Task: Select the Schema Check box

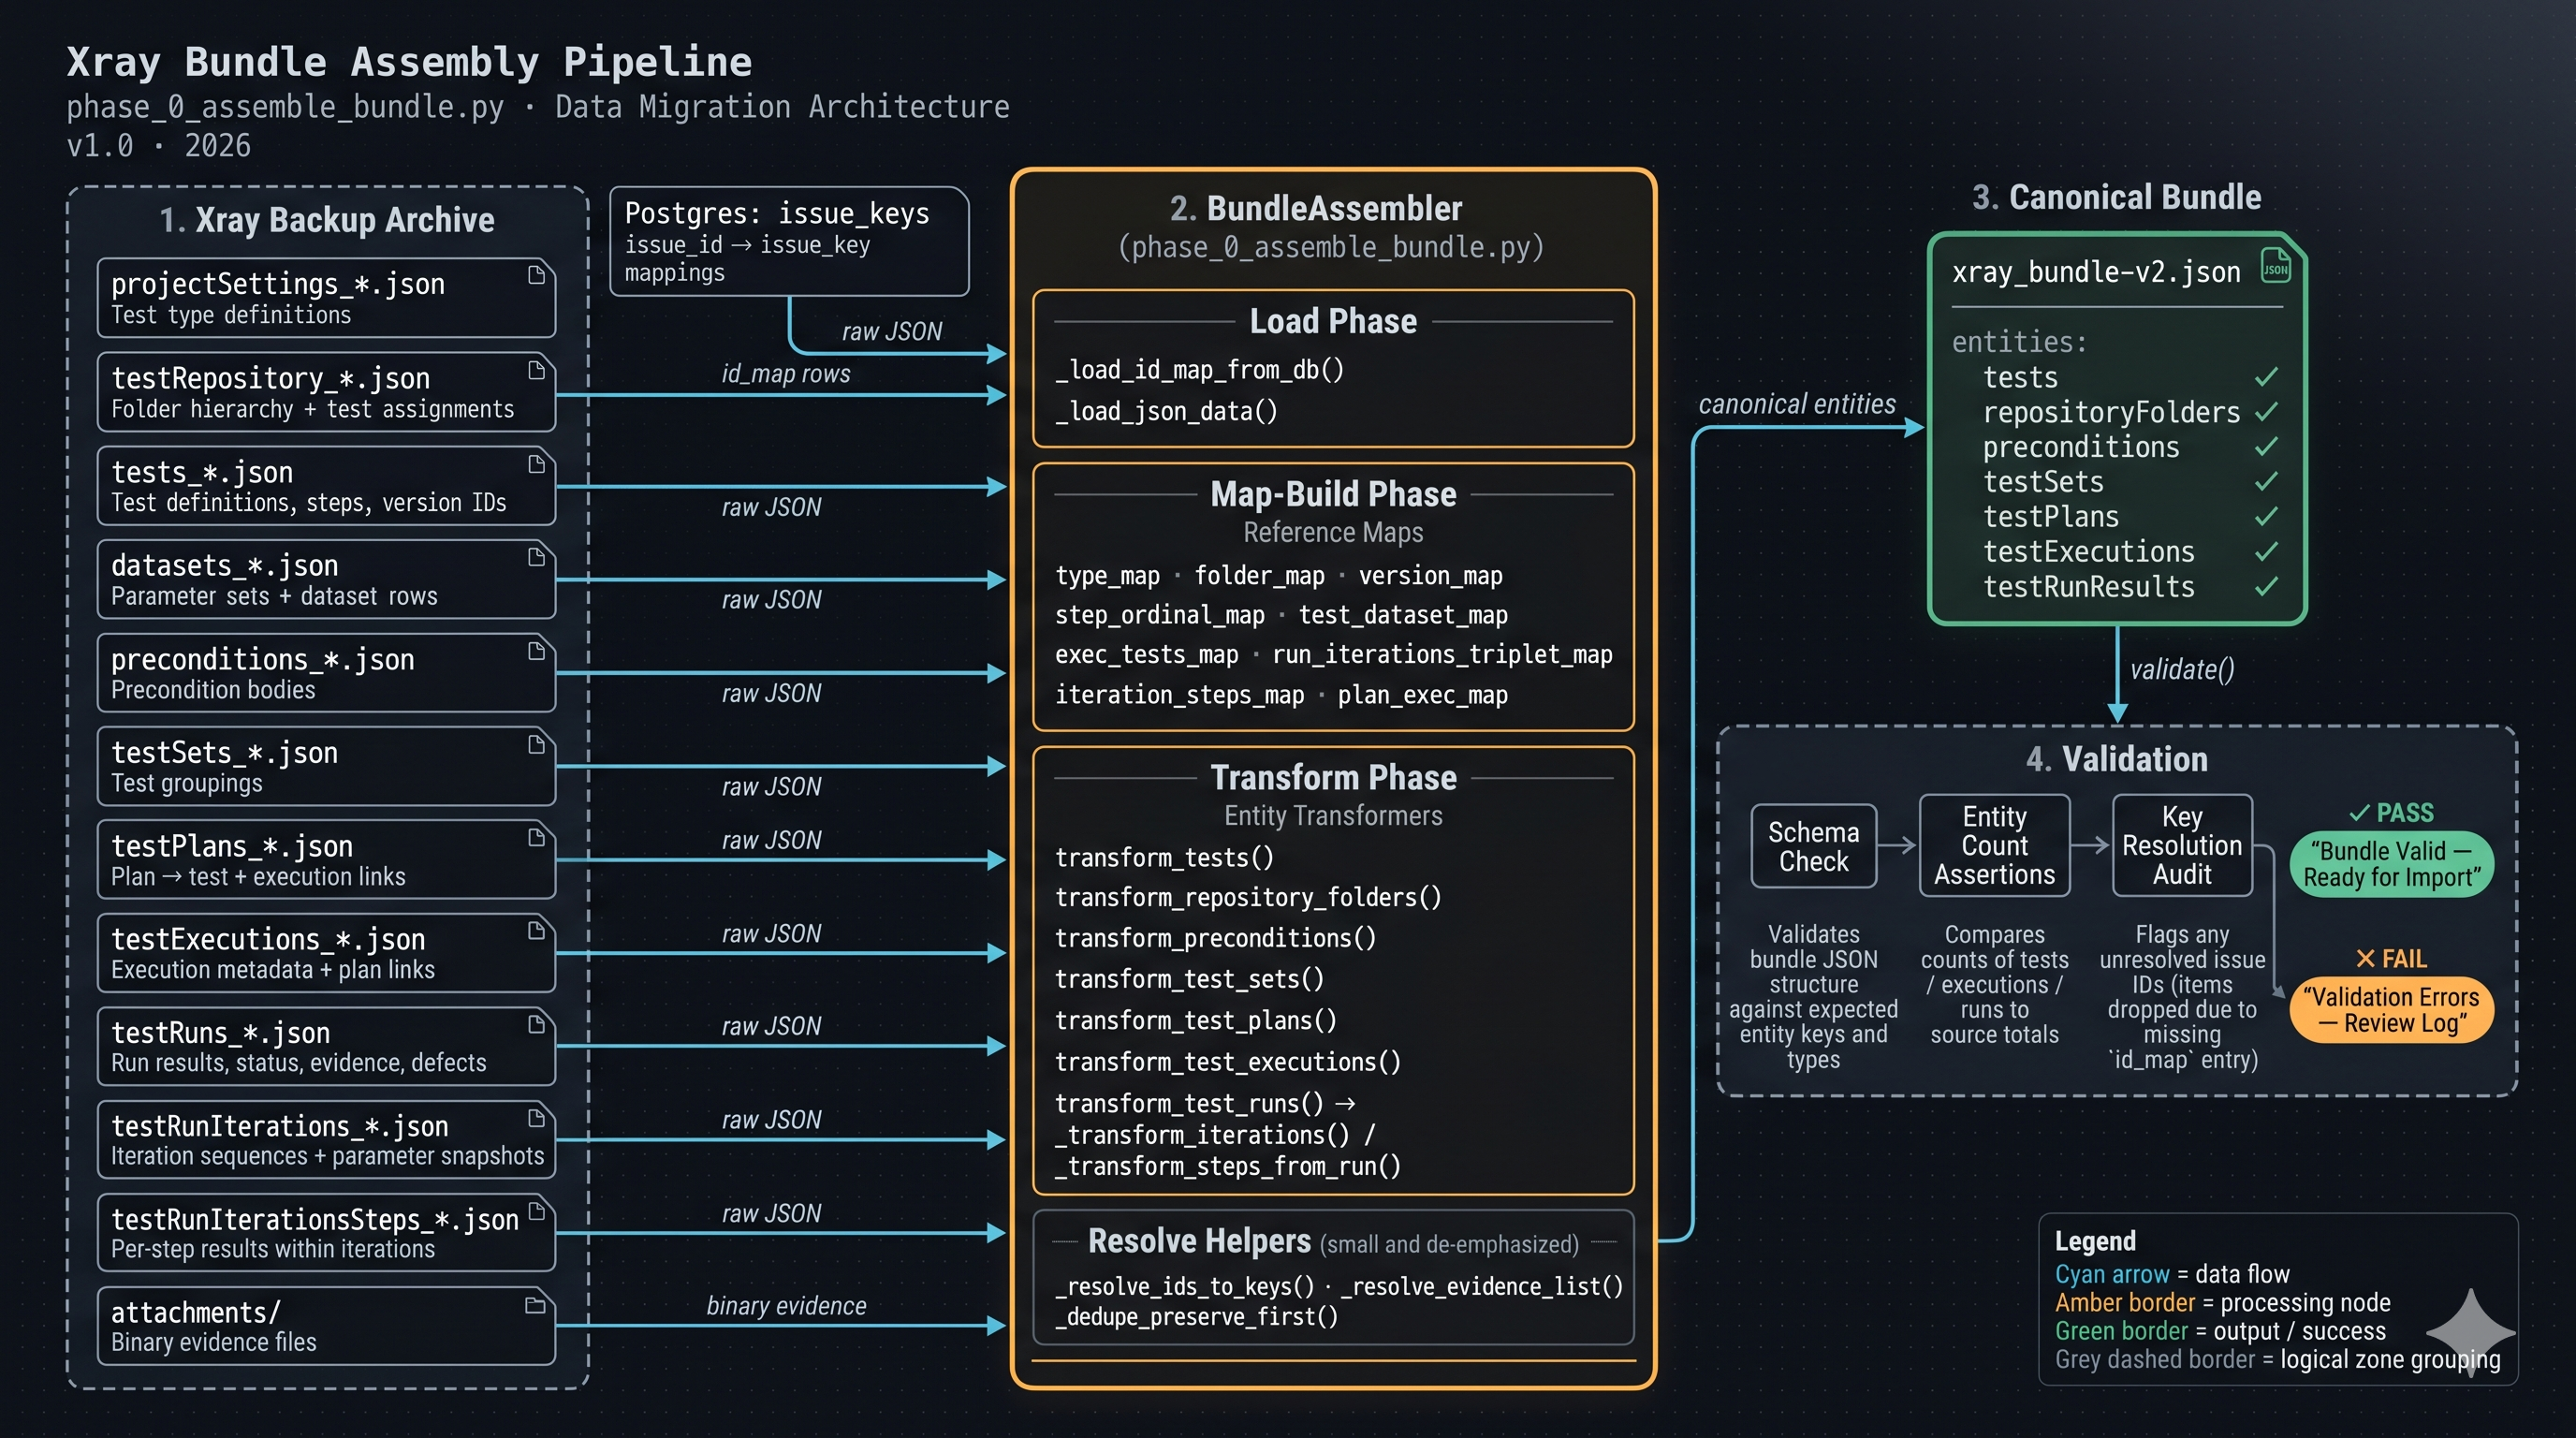Action: click(1813, 846)
